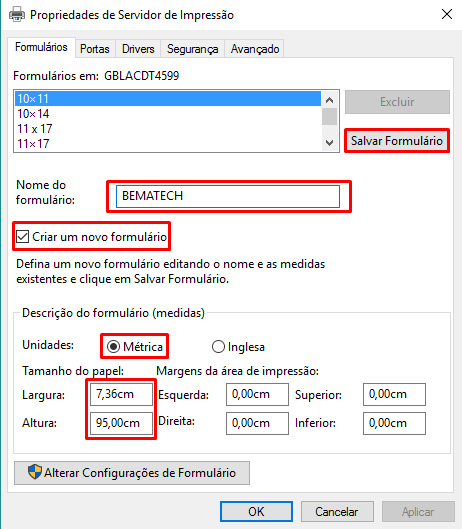Screen dimensions: 462x529
Task: Select the 10×14 form in list
Action: coord(168,114)
